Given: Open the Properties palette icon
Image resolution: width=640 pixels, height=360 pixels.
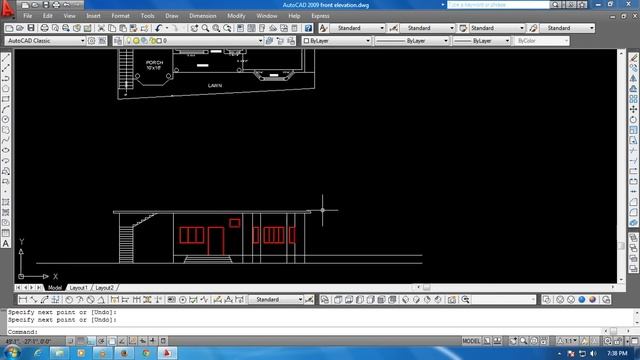Looking at the screenshot, I should pyautogui.click(x=240, y=28).
